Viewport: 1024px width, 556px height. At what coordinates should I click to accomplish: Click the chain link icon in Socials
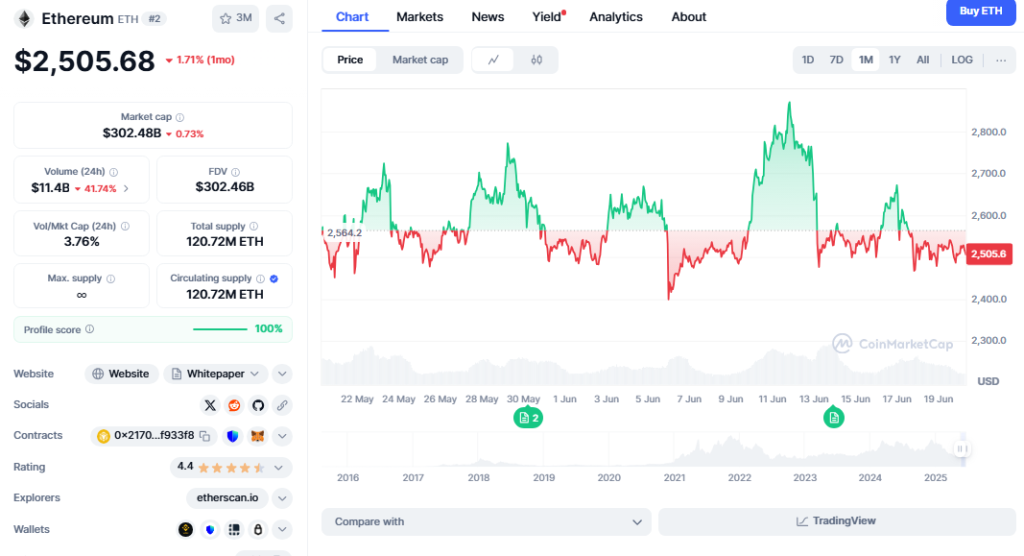coord(282,405)
